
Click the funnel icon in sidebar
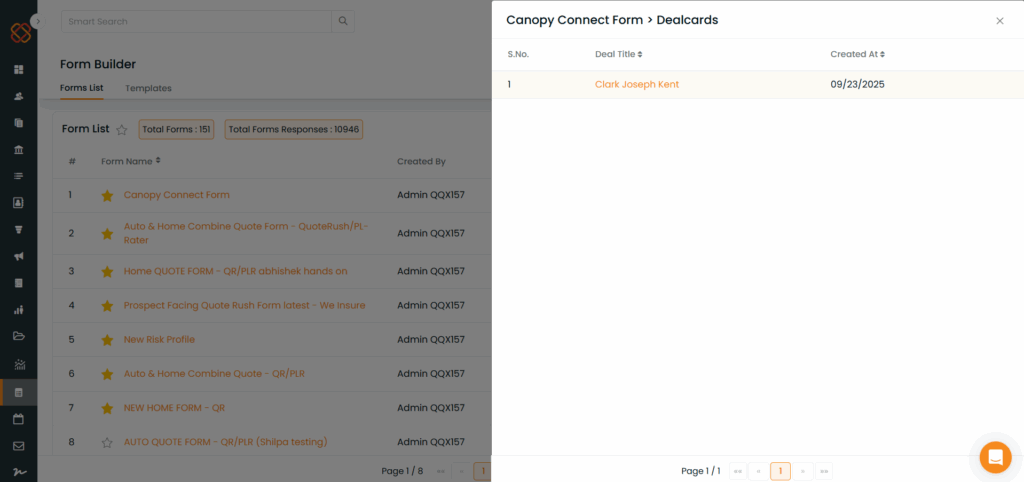[x=18, y=229]
